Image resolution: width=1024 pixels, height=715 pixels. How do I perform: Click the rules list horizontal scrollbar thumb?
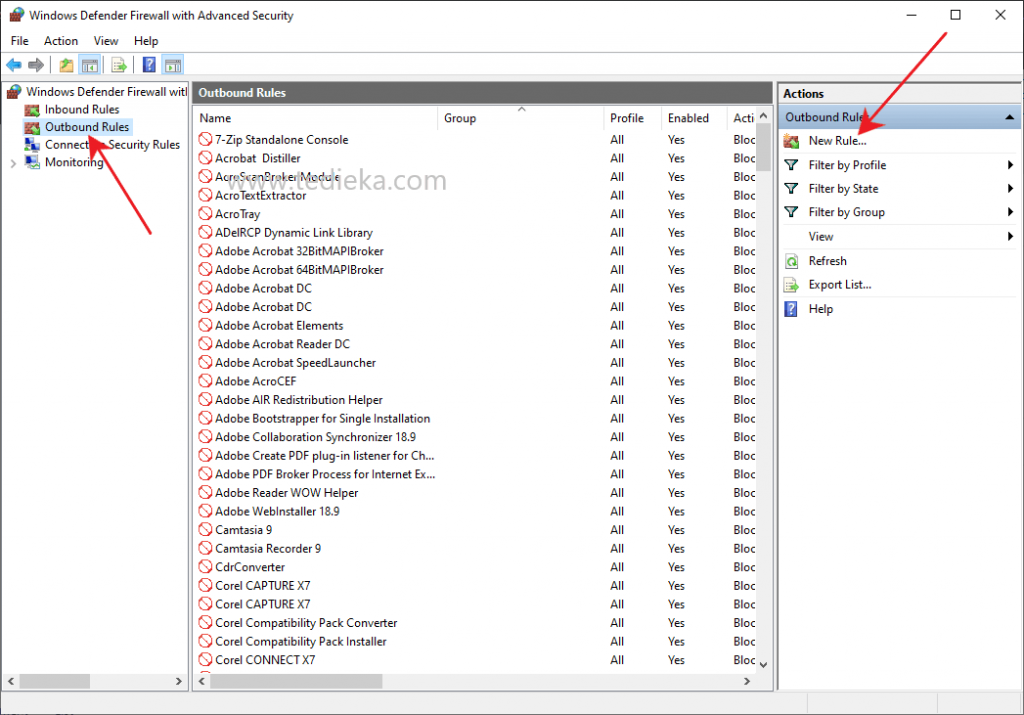(x=296, y=681)
